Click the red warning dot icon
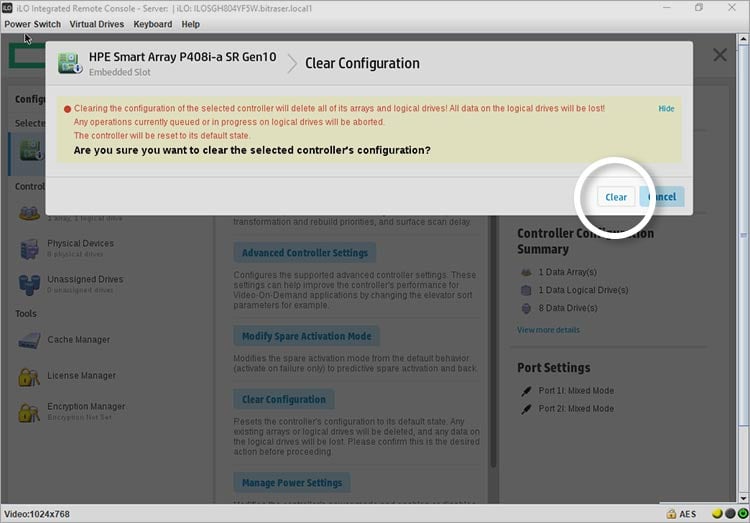Screen dimensions: 750x523 (x=67, y=109)
